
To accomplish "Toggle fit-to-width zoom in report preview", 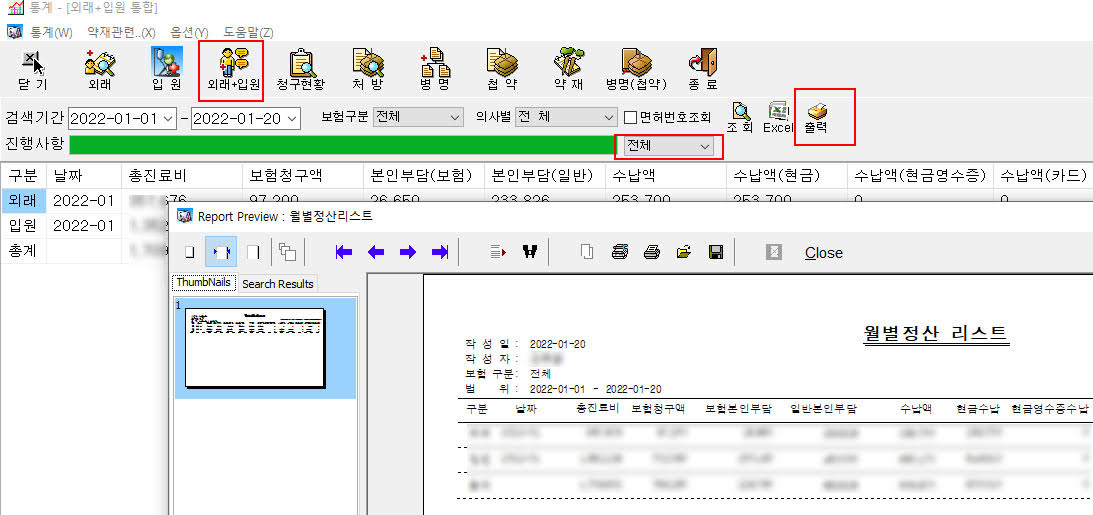I will [x=220, y=253].
